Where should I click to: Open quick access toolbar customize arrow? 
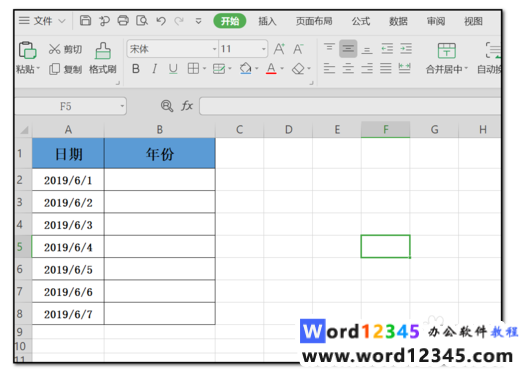pyautogui.click(x=198, y=21)
